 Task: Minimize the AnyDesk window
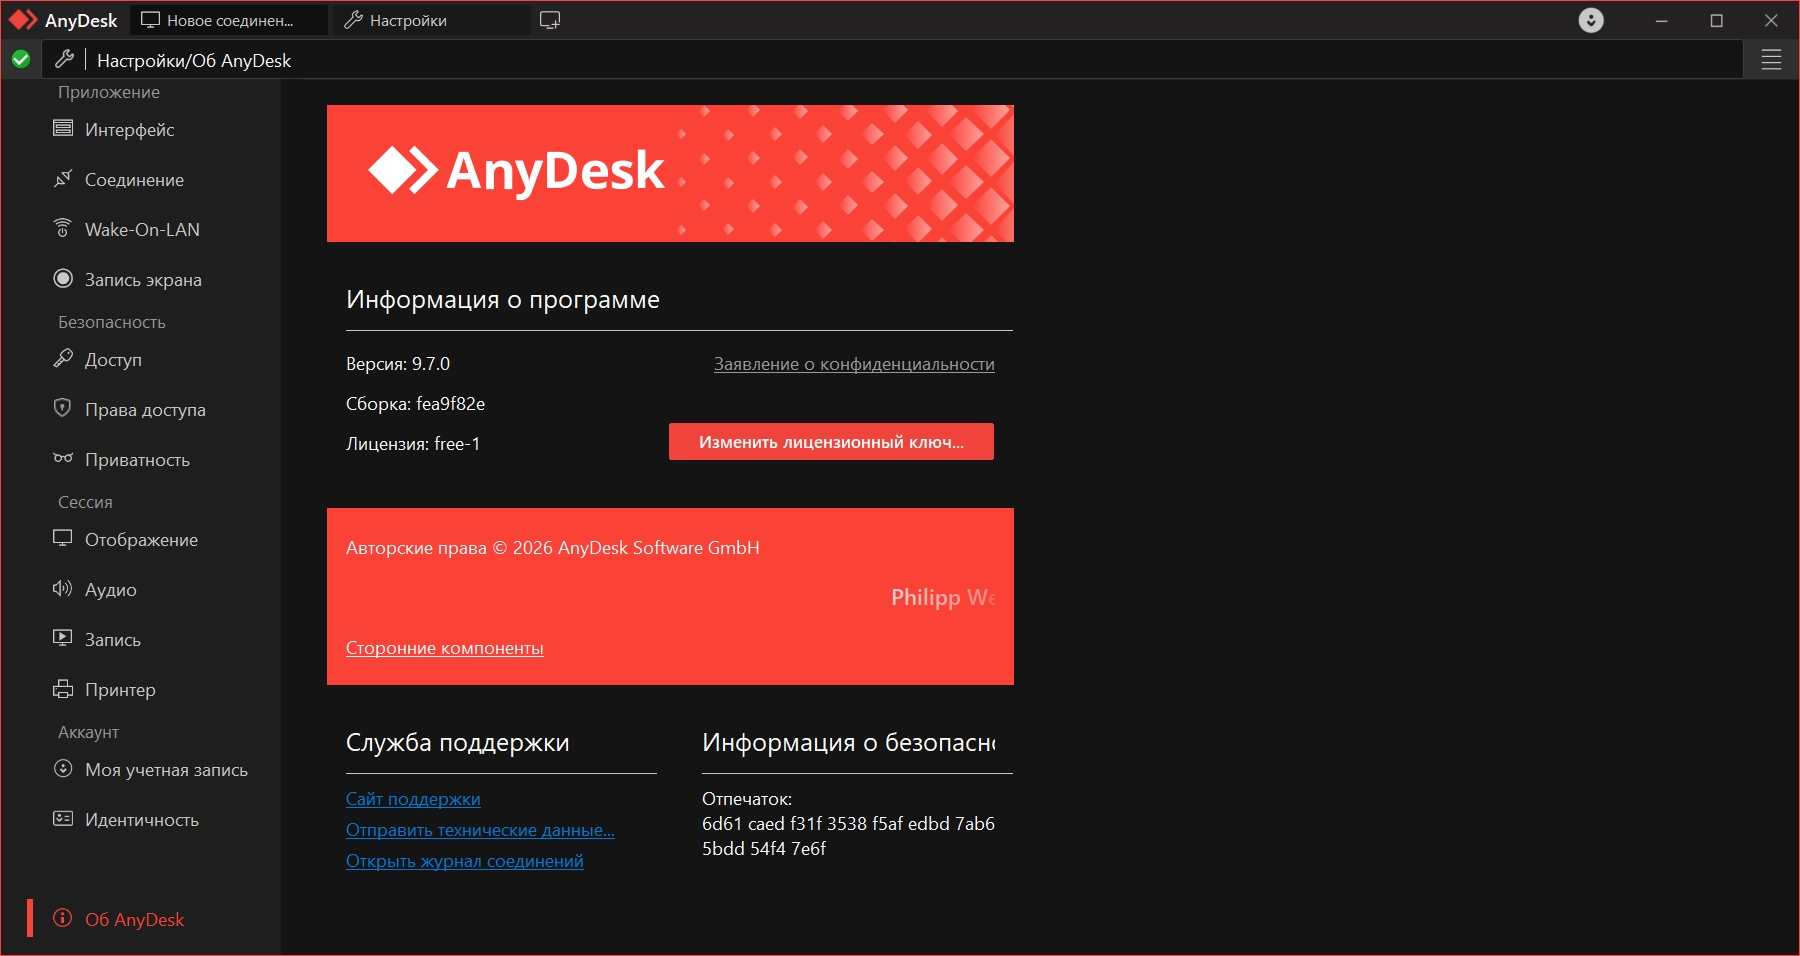click(x=1662, y=20)
